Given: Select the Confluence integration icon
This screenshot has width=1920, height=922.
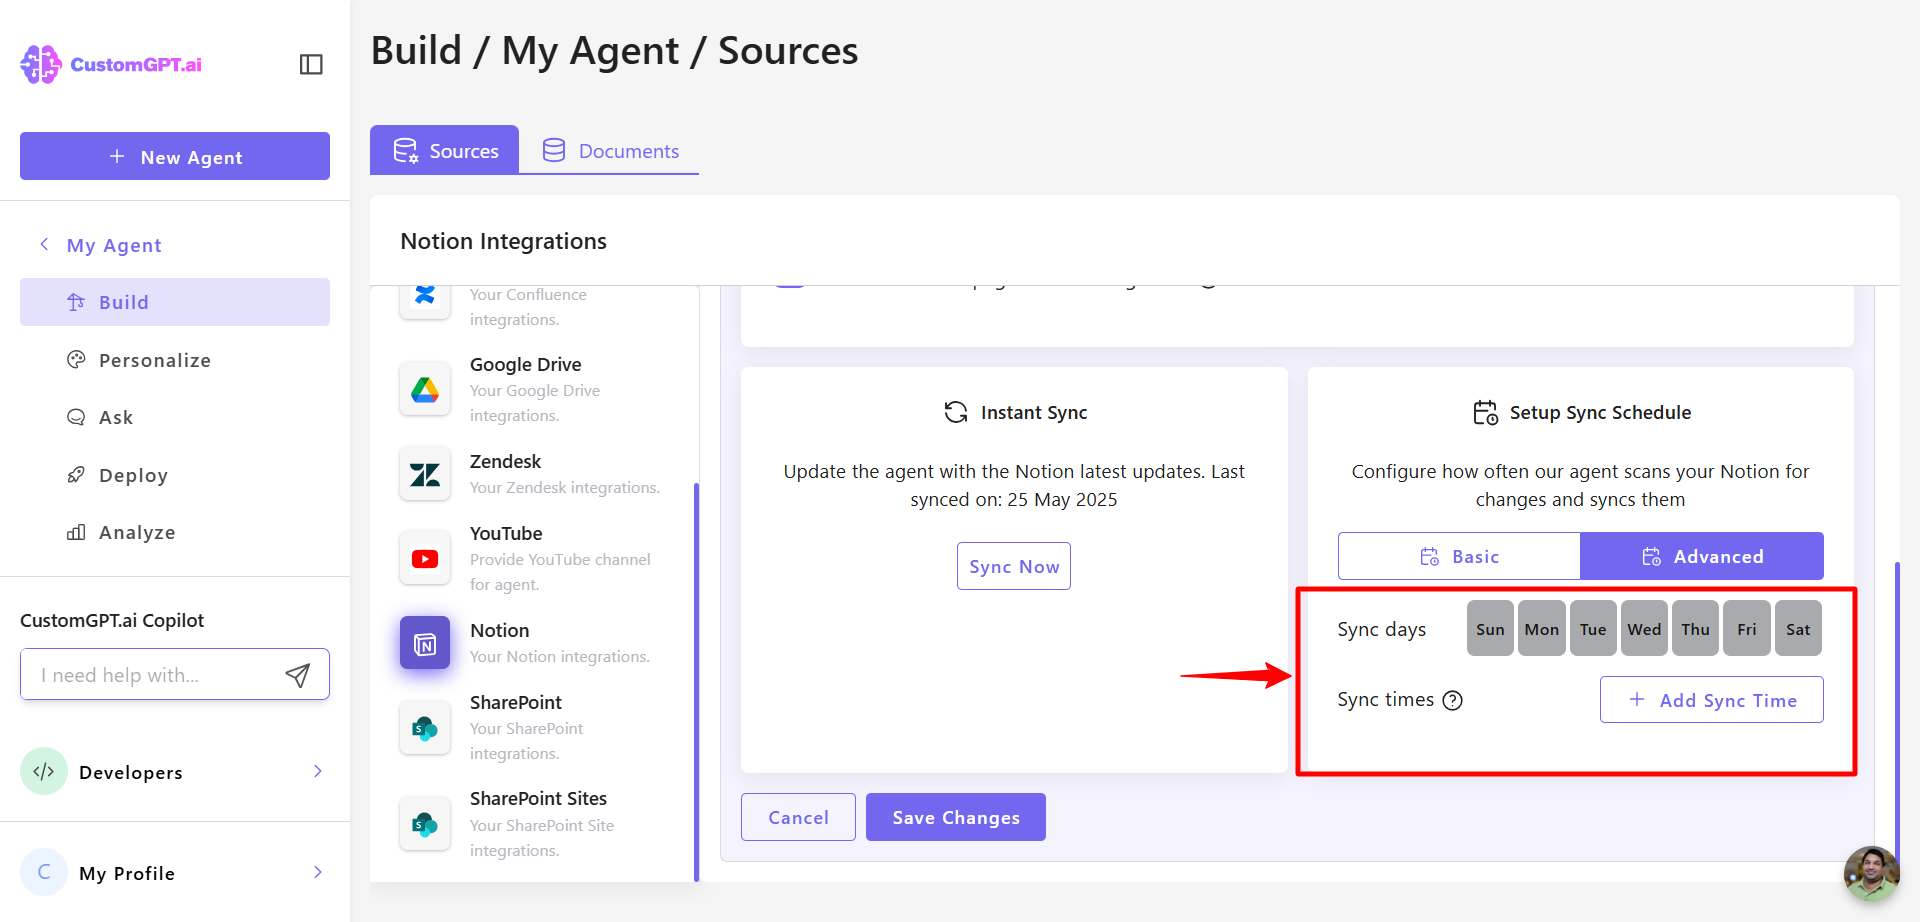Looking at the screenshot, I should click(425, 298).
